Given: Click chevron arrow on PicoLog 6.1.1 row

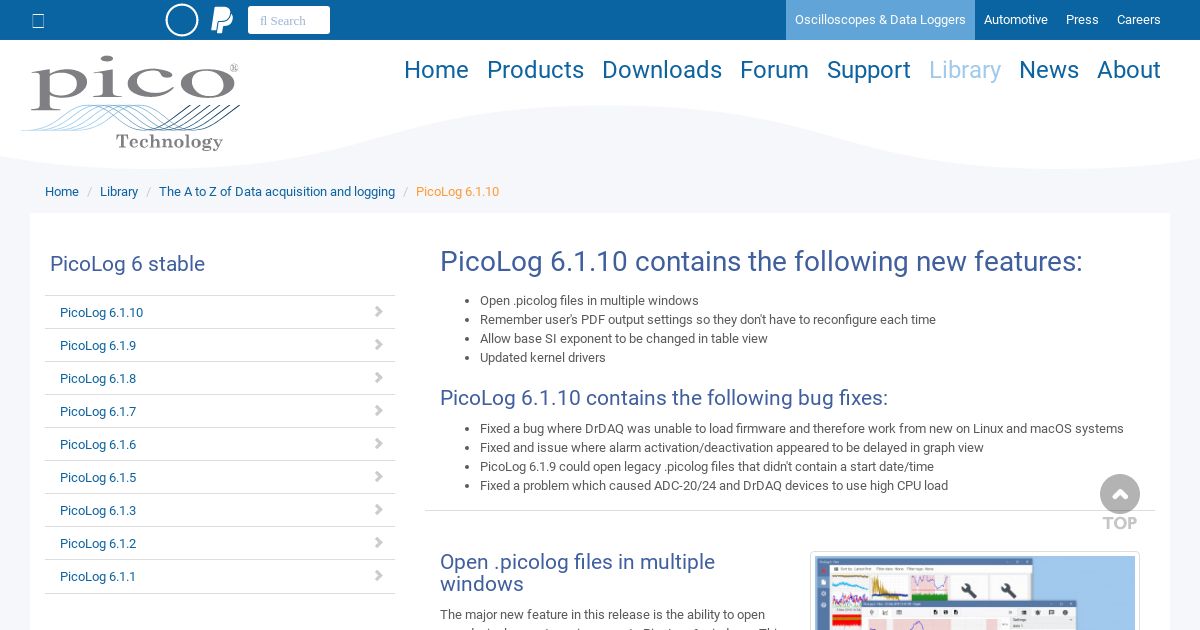Looking at the screenshot, I should tap(379, 576).
